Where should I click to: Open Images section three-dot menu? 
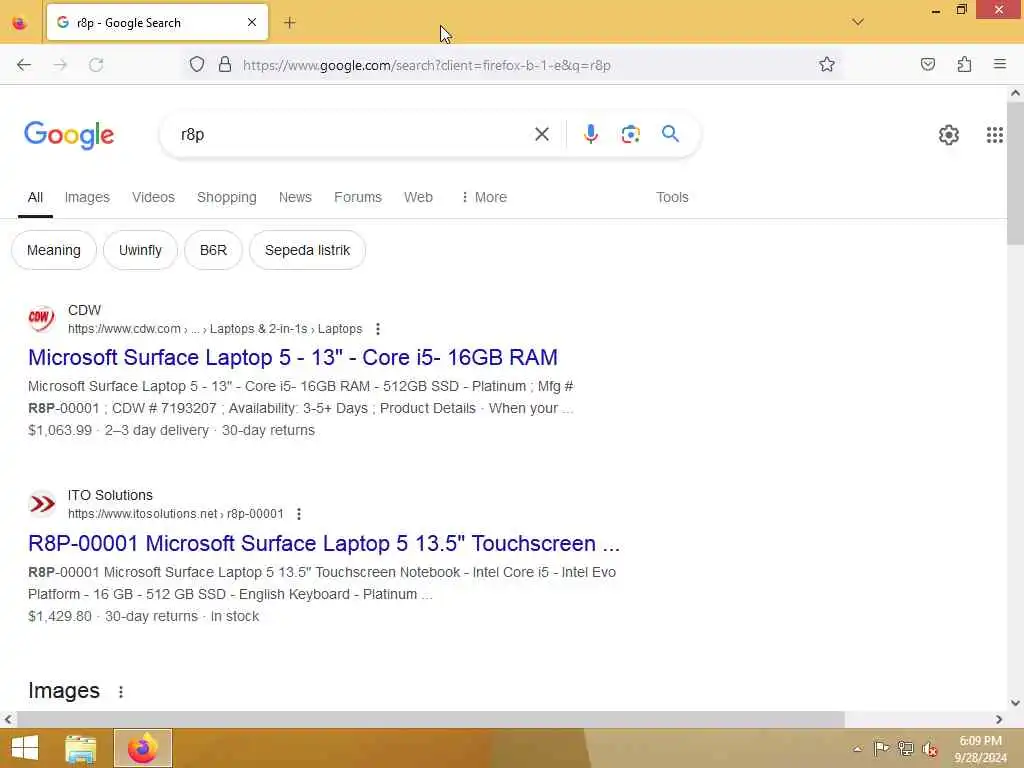[x=121, y=692]
